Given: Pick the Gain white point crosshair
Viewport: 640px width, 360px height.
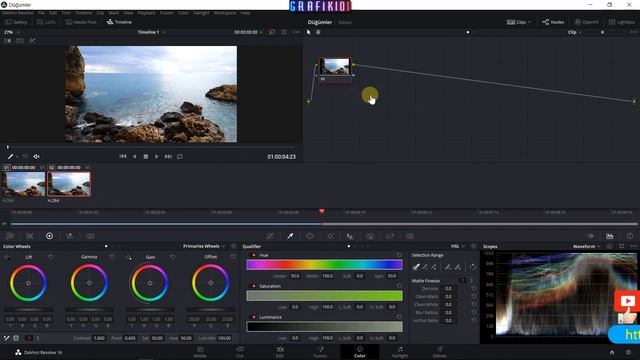Looking at the screenshot, I should 129,257.
